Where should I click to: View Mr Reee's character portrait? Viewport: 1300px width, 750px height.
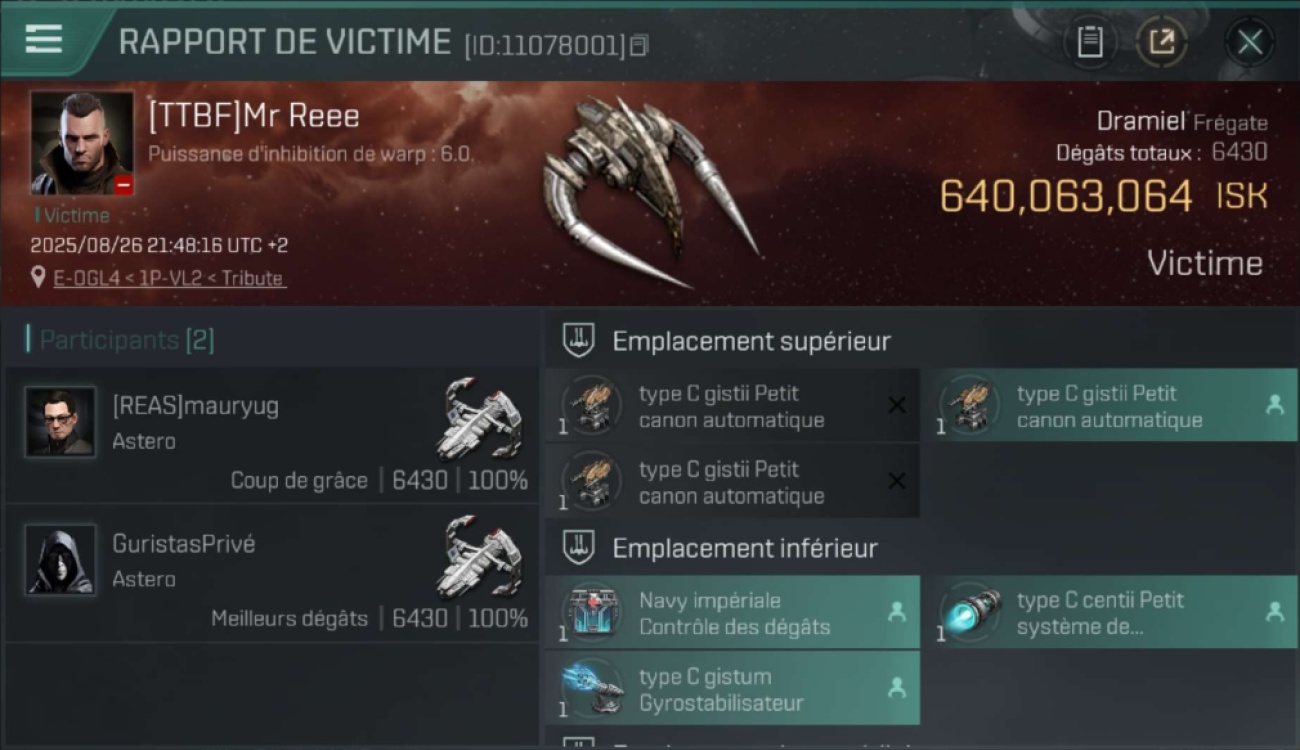pos(81,143)
